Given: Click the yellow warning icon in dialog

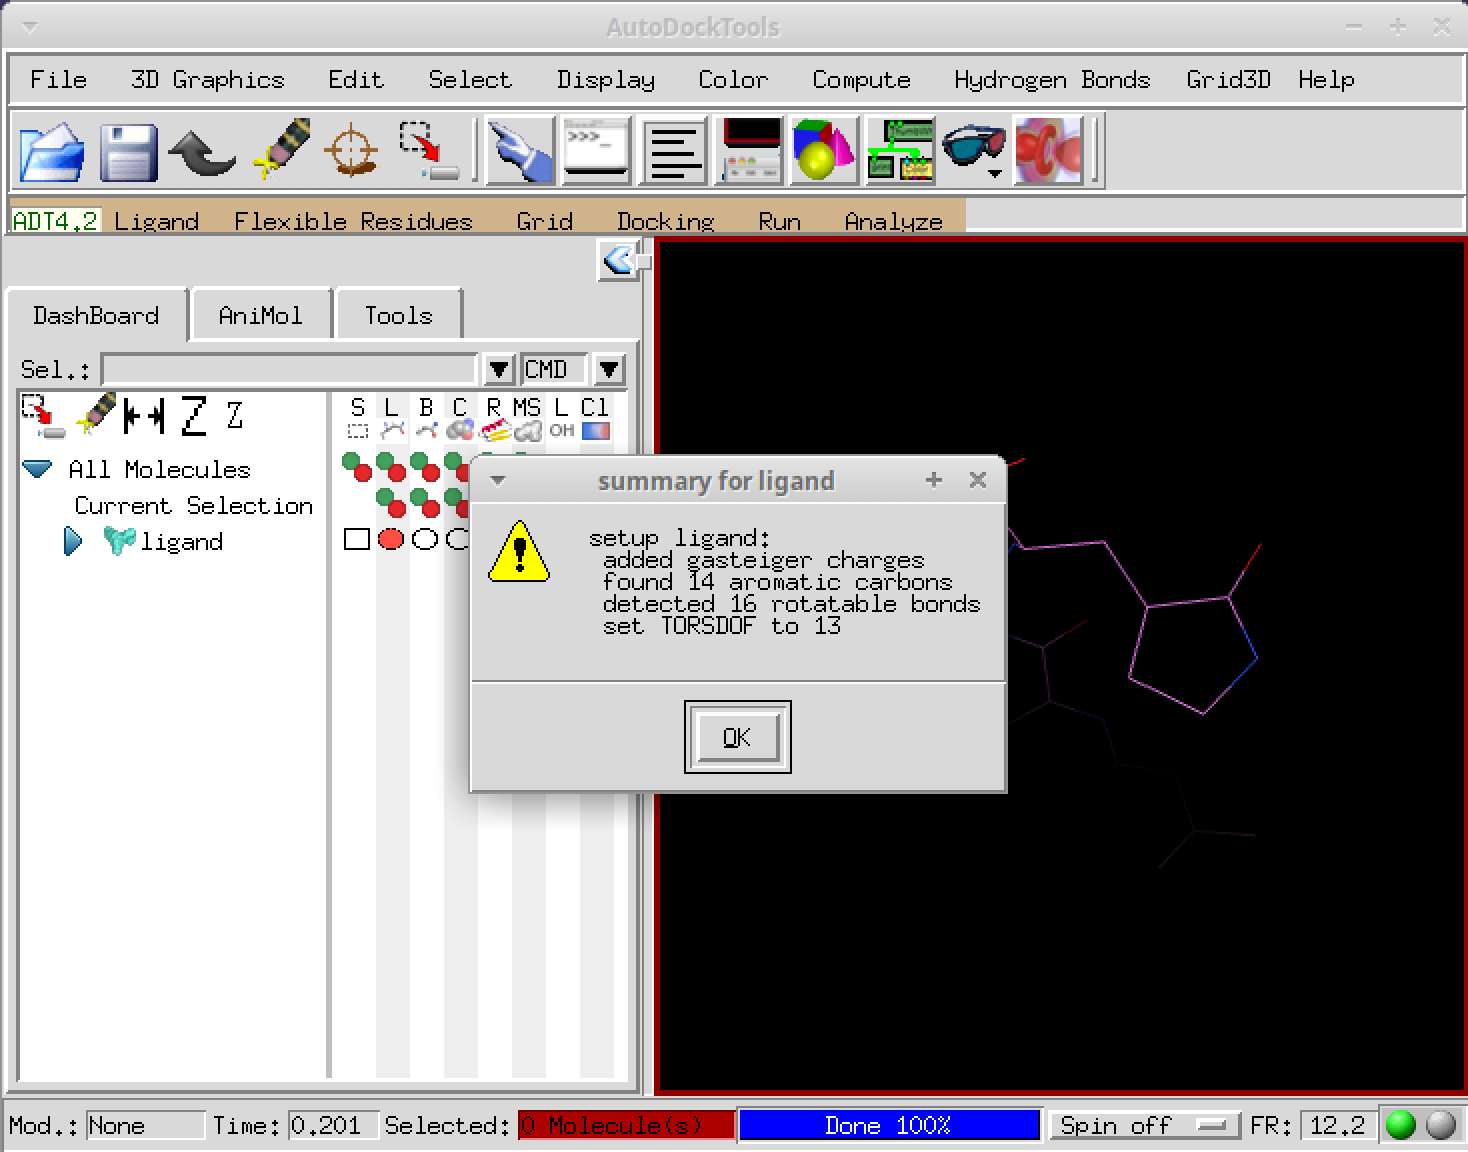Looking at the screenshot, I should click(x=519, y=552).
